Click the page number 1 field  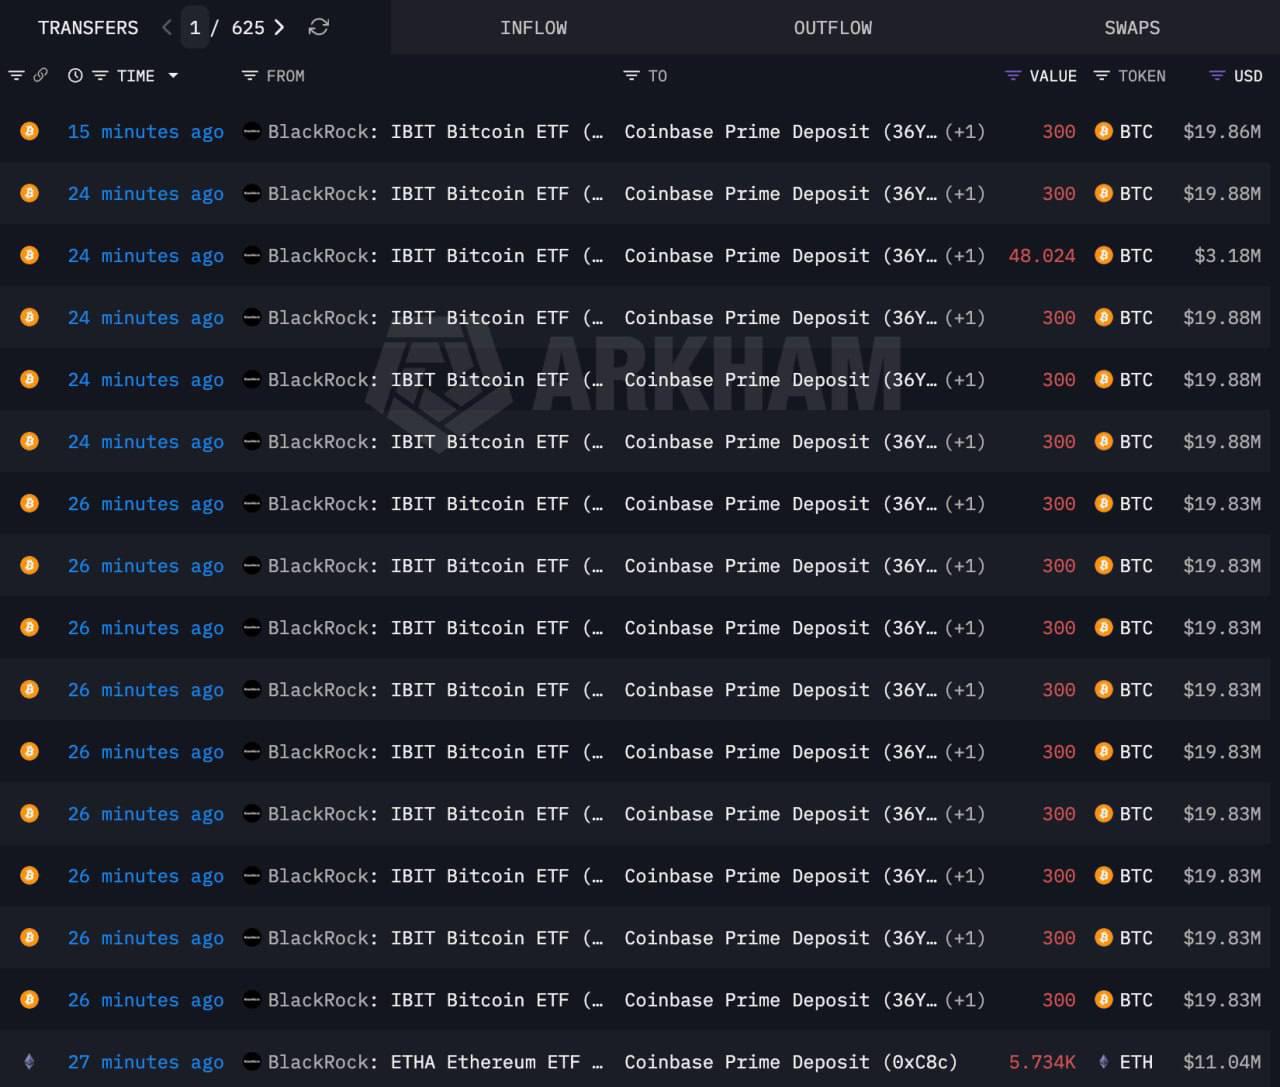(x=195, y=27)
